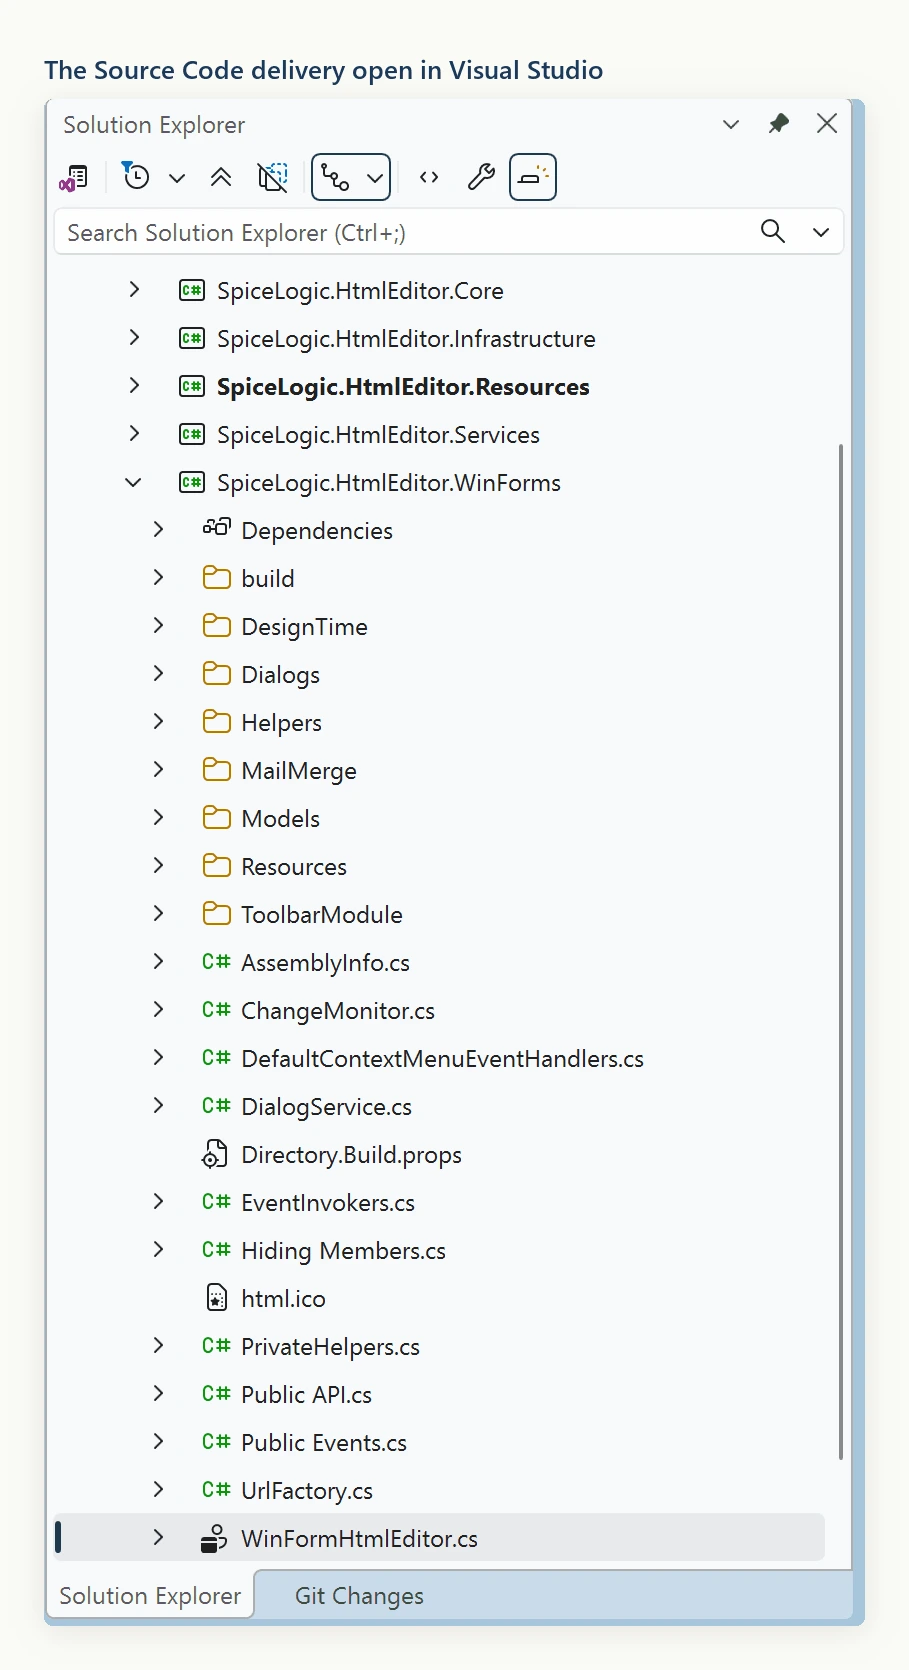
Task: Click the vertical scrollbar of the tree
Action: pyautogui.click(x=841, y=952)
